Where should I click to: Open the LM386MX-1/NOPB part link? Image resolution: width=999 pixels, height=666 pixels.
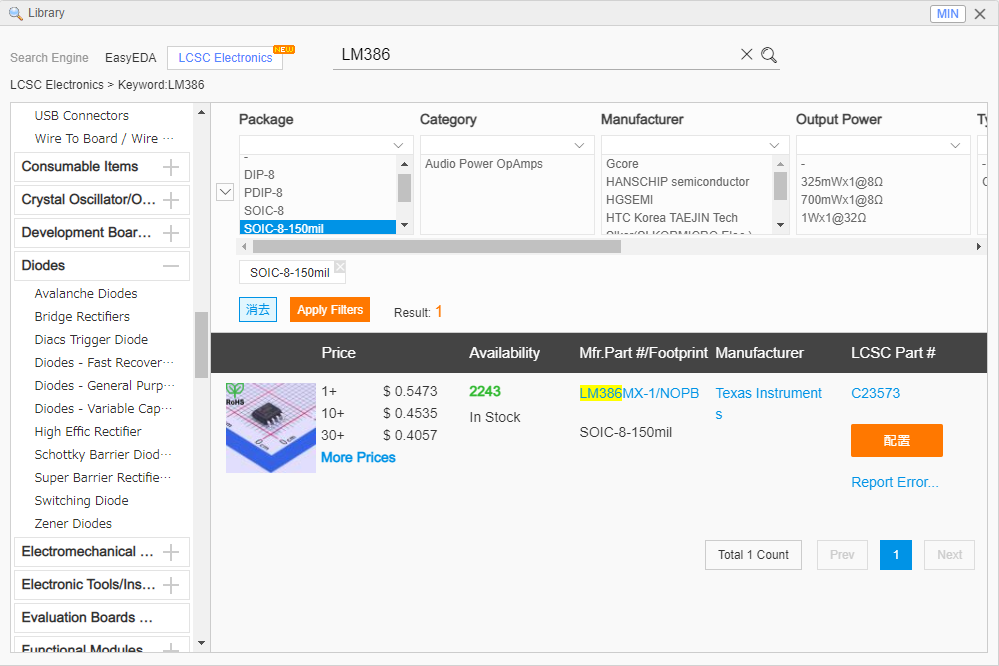[x=639, y=393]
